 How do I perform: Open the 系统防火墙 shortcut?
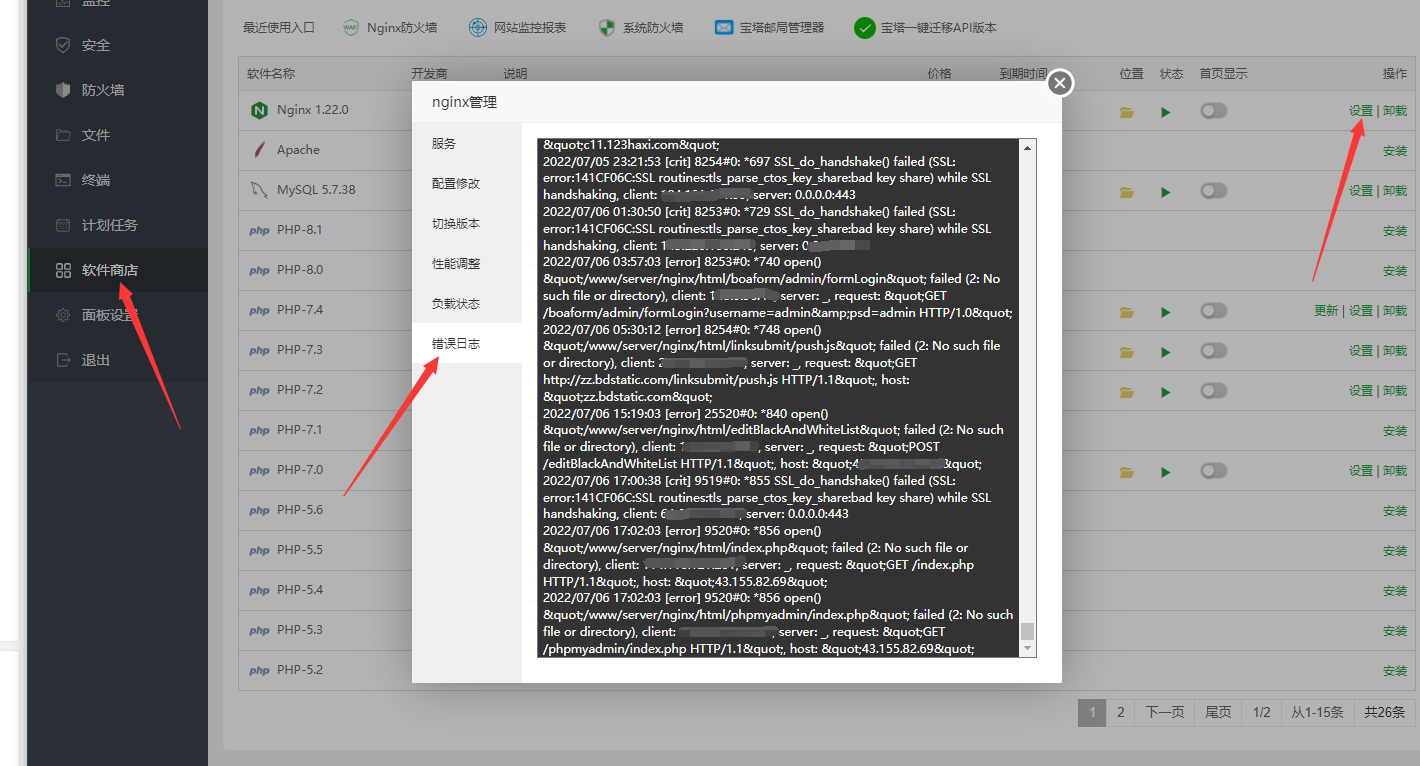pyautogui.click(x=640, y=28)
